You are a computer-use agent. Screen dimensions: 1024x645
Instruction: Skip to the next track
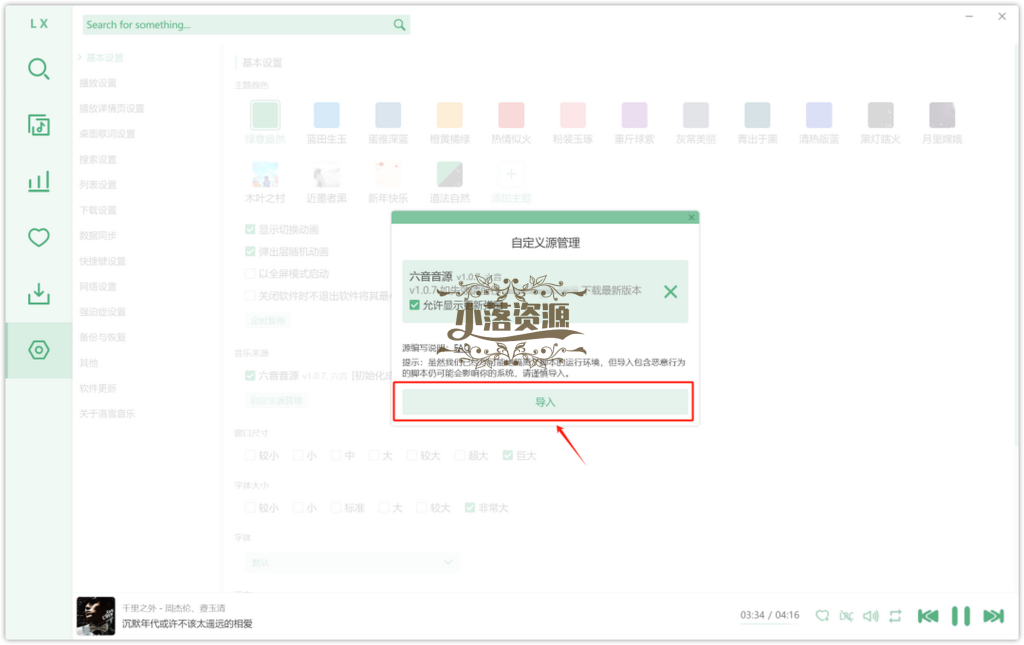pos(993,616)
